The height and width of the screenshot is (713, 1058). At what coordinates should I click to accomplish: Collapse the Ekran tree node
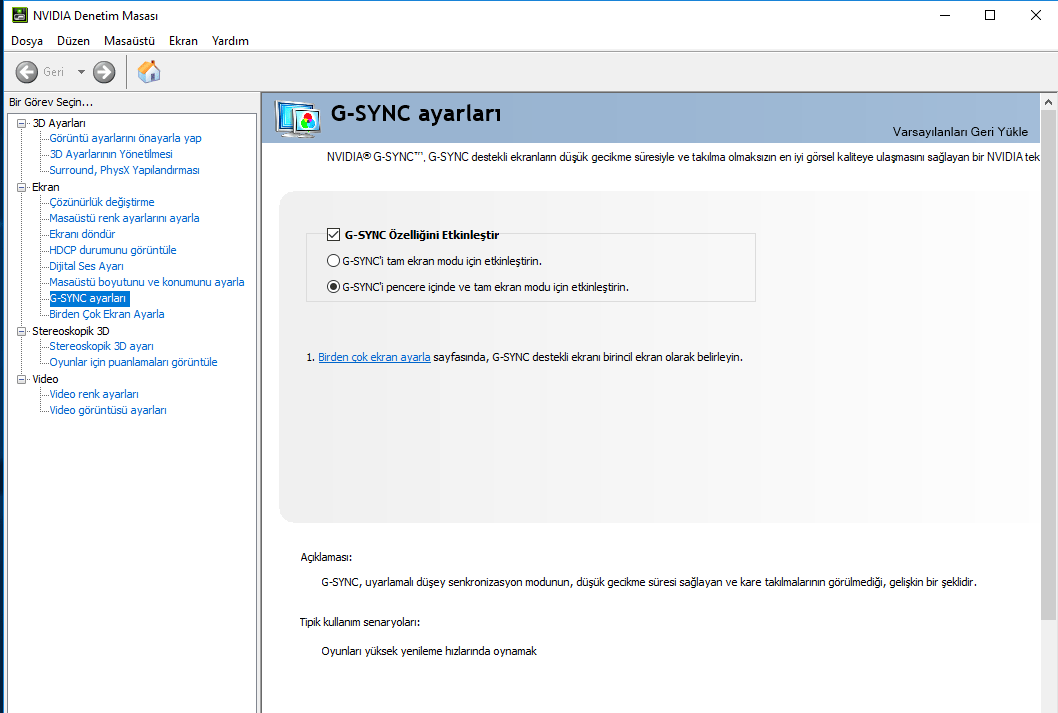(x=22, y=188)
